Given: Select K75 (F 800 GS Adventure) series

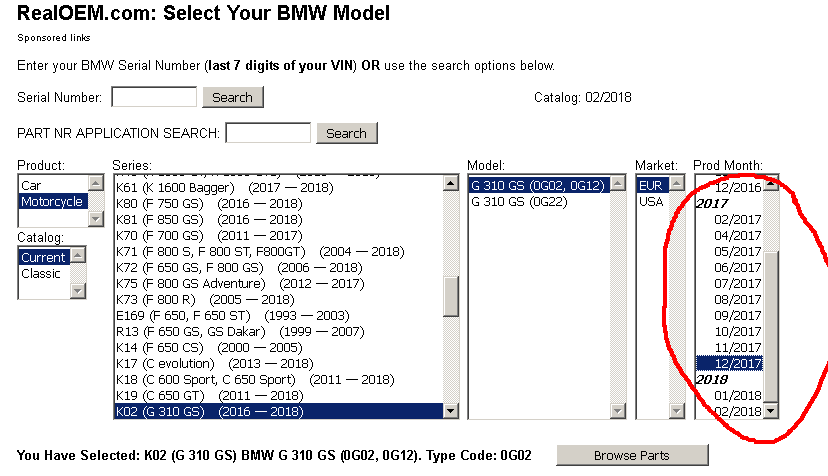Looking at the screenshot, I should [279, 284].
